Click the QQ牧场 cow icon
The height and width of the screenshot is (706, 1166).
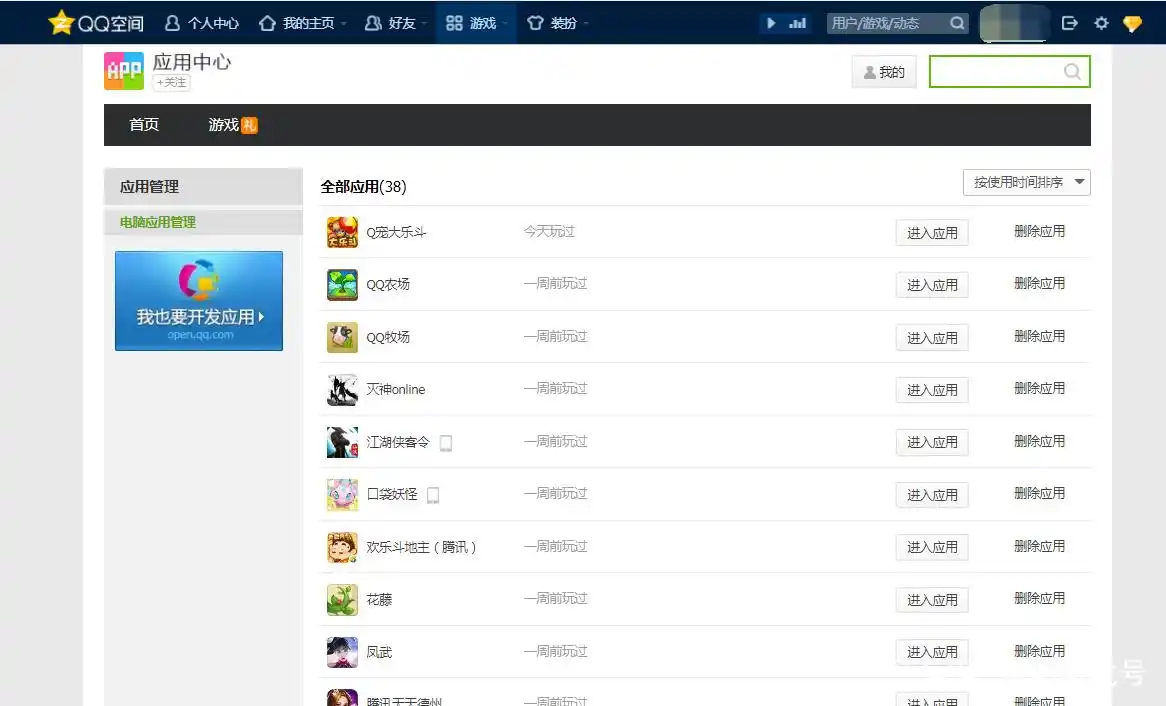(x=342, y=337)
